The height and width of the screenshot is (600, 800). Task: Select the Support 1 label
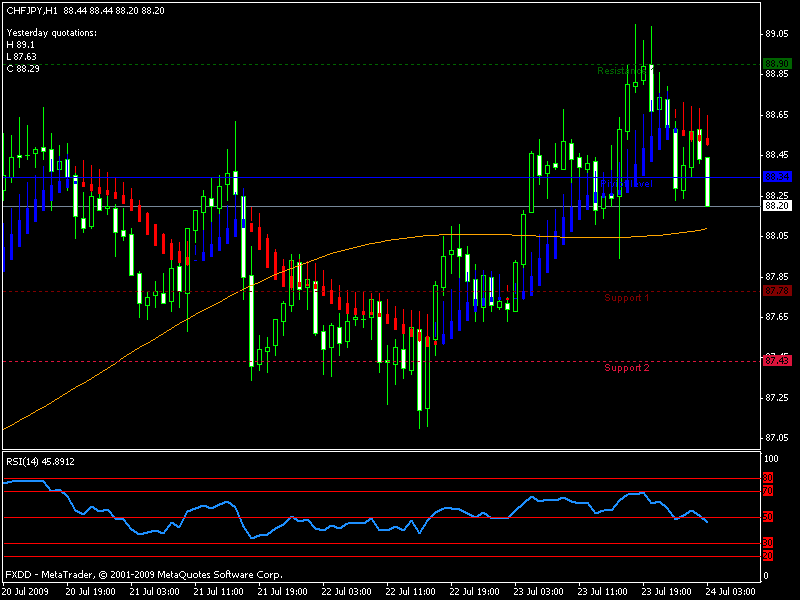(x=627, y=298)
